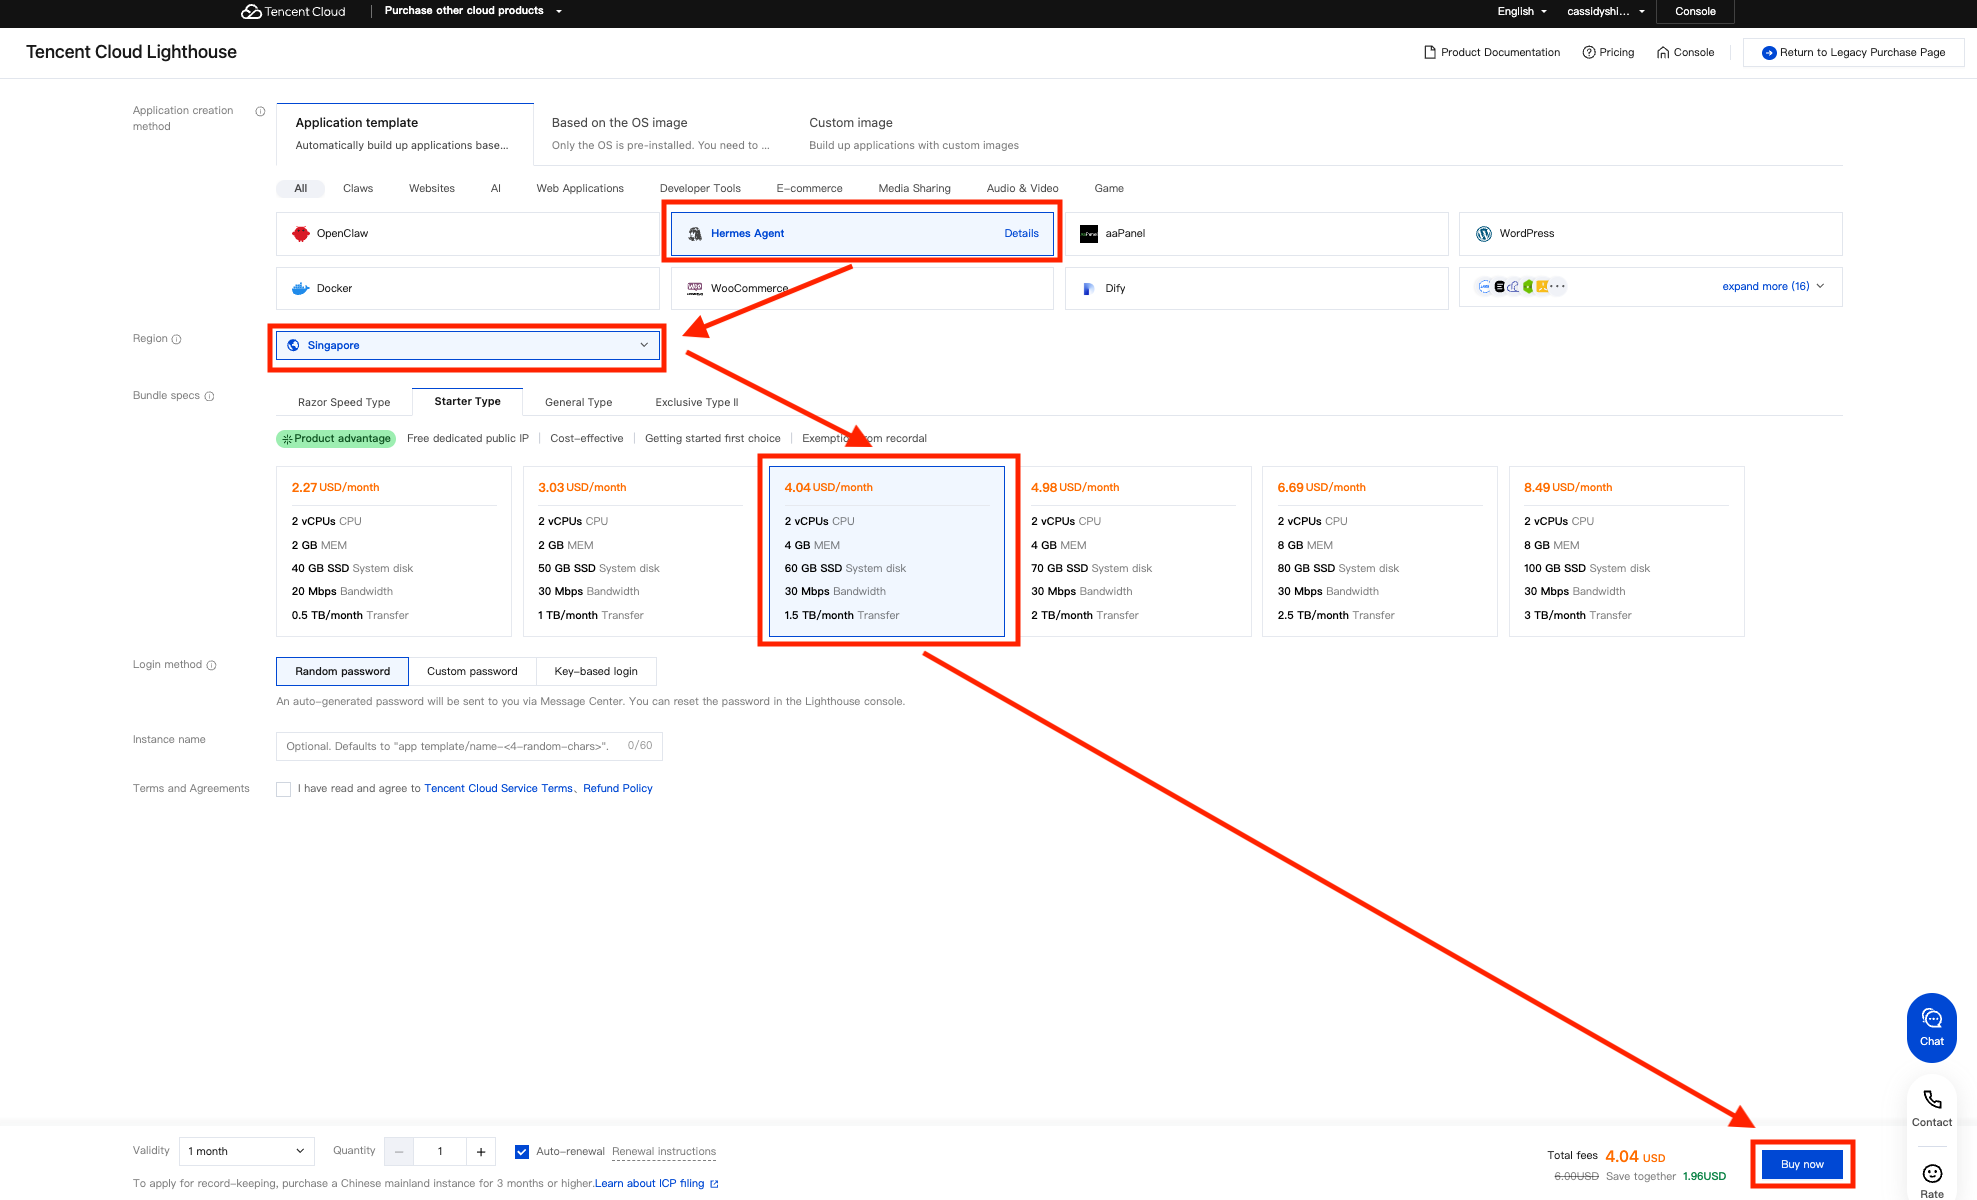This screenshot has width=1977, height=1200.
Task: Click the Bundle specs info icon
Action: coord(209,396)
